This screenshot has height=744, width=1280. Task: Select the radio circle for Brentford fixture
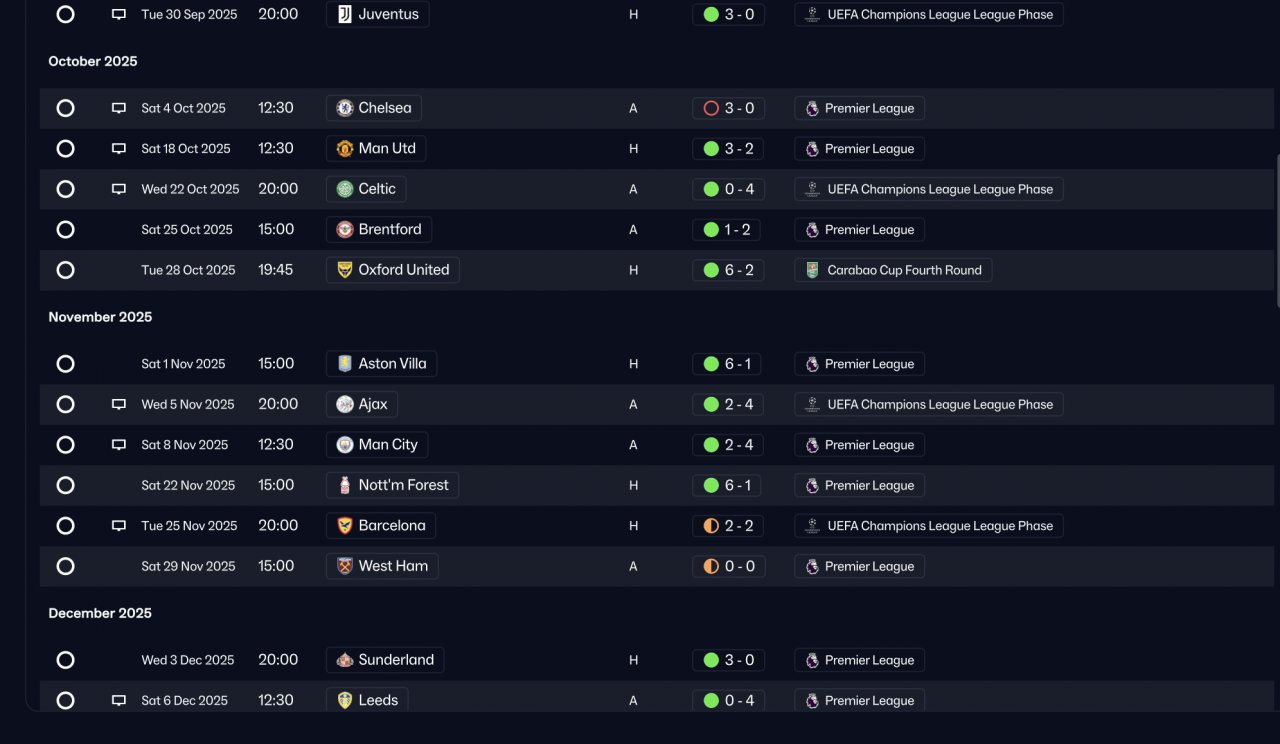(x=65, y=230)
